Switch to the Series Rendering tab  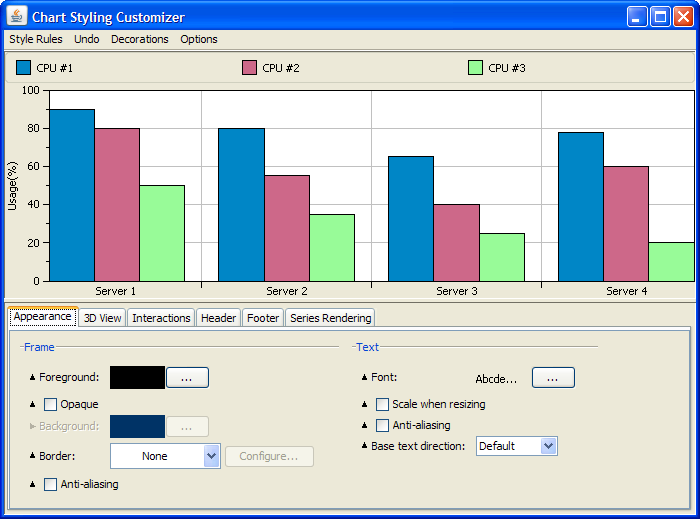pos(331,318)
